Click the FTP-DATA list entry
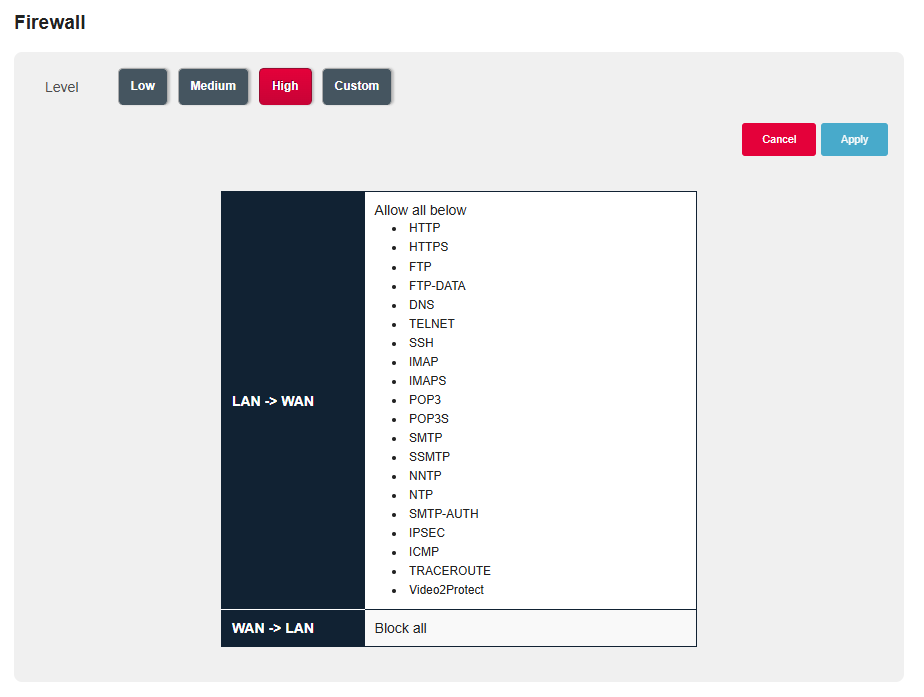924x697 pixels. [x=437, y=286]
